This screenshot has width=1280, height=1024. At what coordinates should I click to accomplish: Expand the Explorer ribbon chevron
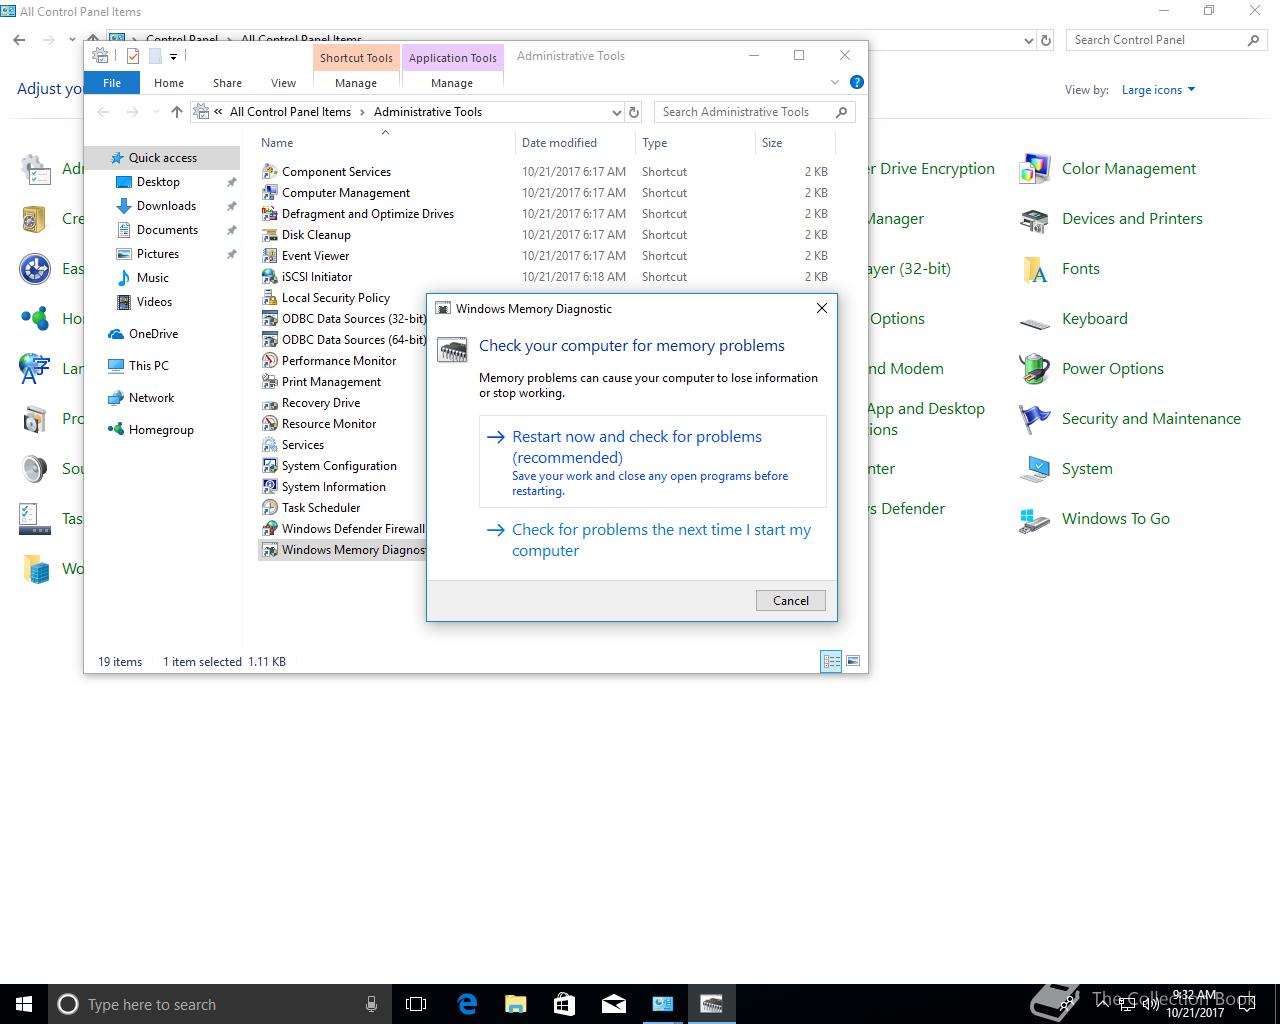tap(835, 83)
